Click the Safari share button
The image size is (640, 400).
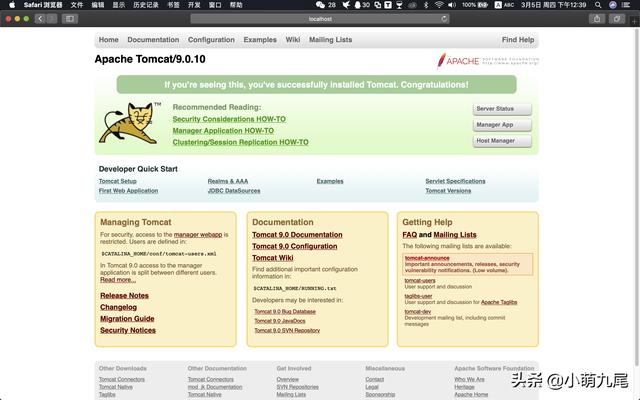pyautogui.click(x=597, y=19)
